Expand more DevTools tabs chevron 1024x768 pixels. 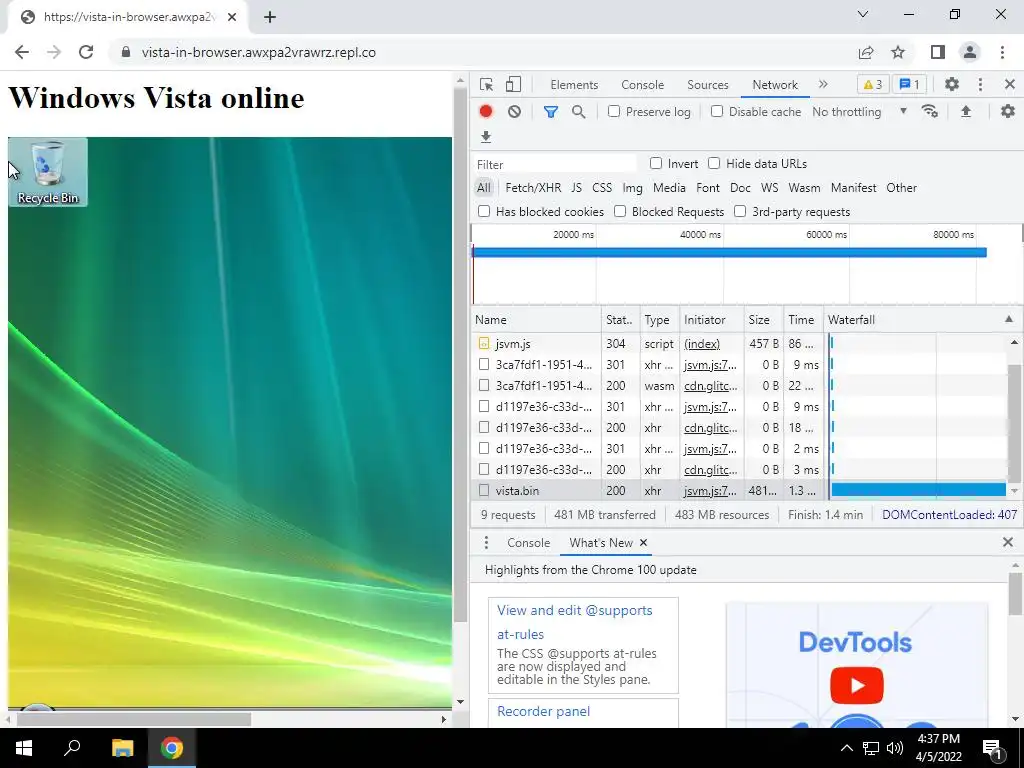click(823, 84)
